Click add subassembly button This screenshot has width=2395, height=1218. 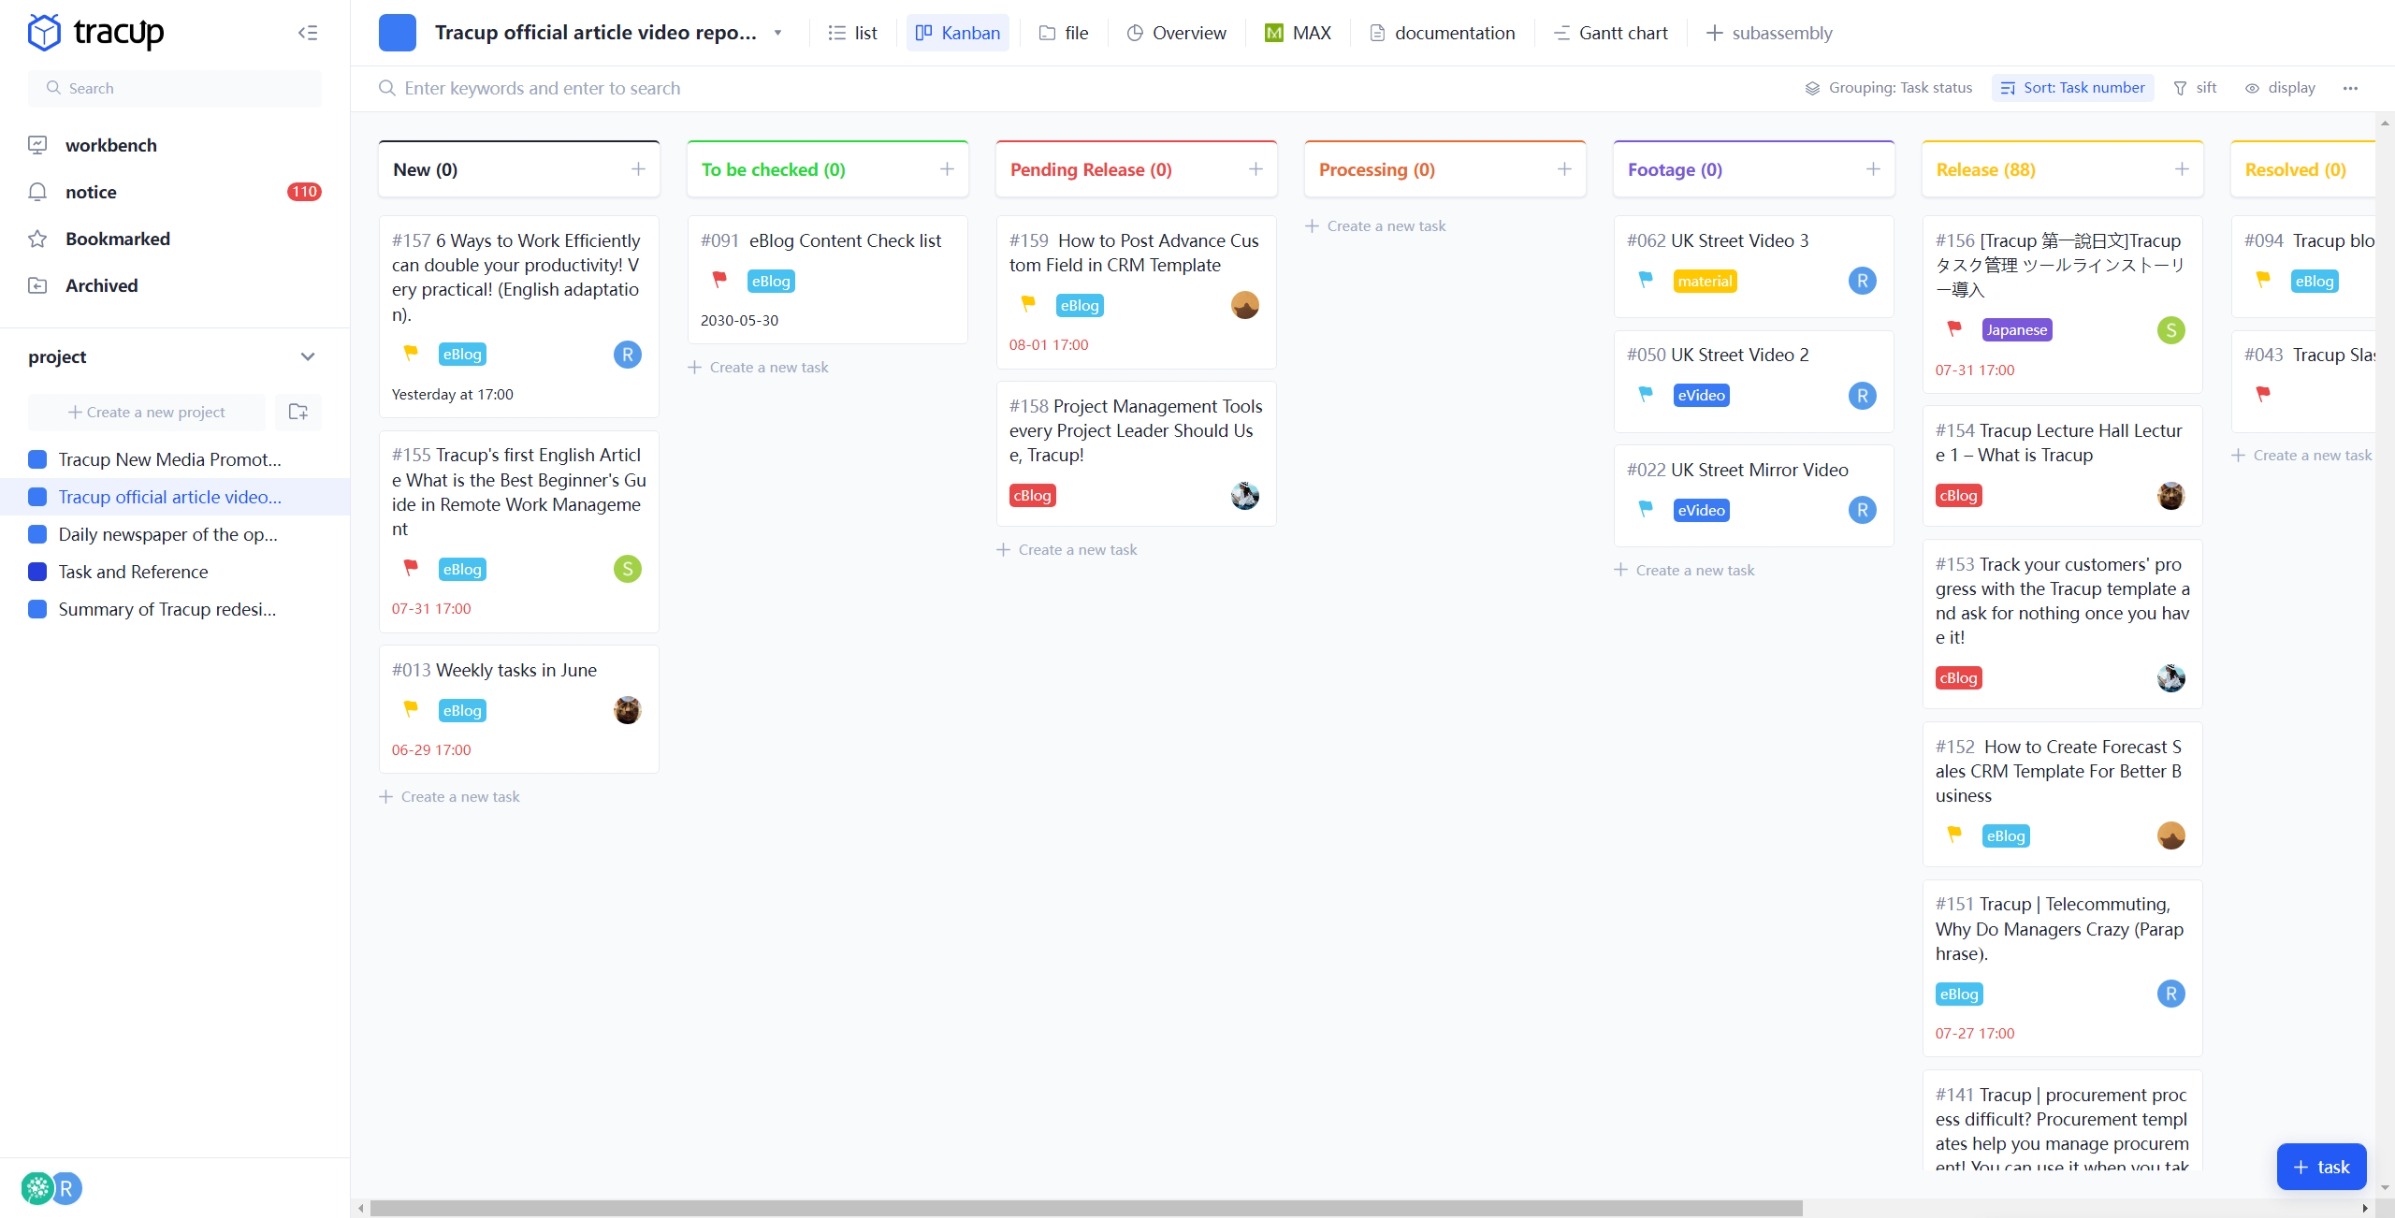point(1769,33)
